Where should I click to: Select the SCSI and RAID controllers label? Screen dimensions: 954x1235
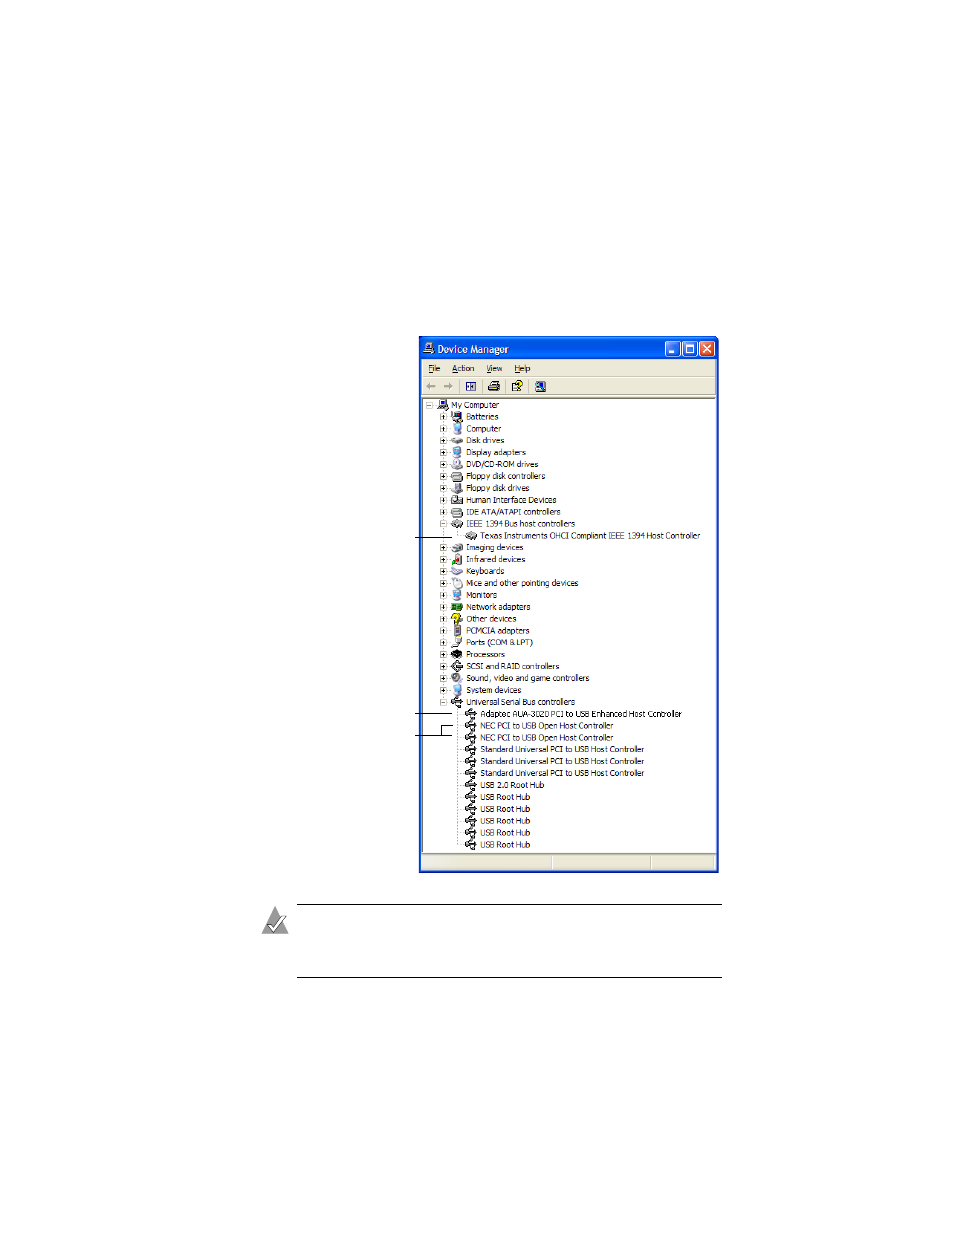[x=512, y=666]
